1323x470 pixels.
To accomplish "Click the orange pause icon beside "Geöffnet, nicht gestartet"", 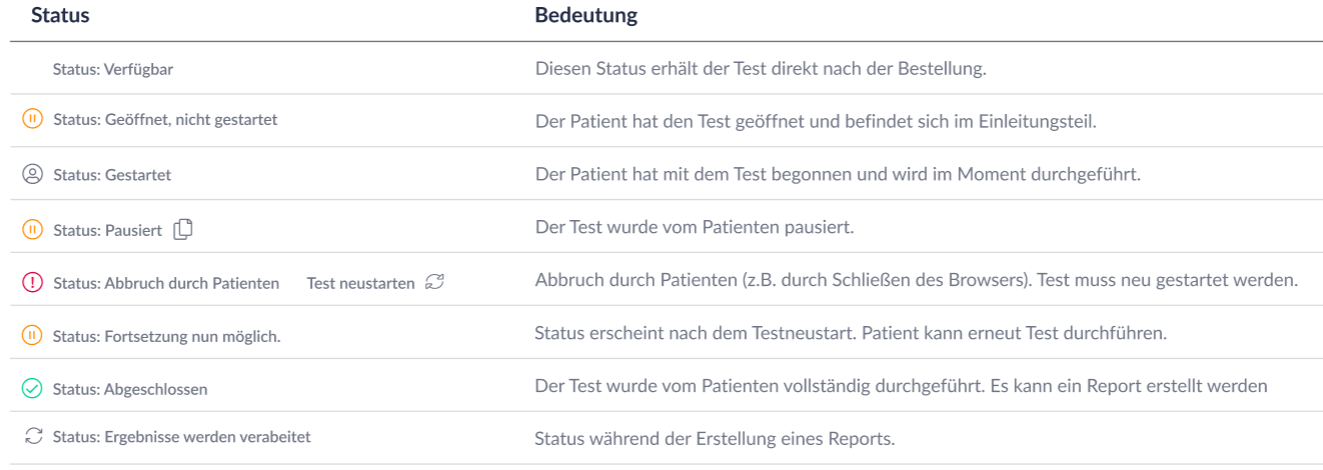I will click(32, 120).
